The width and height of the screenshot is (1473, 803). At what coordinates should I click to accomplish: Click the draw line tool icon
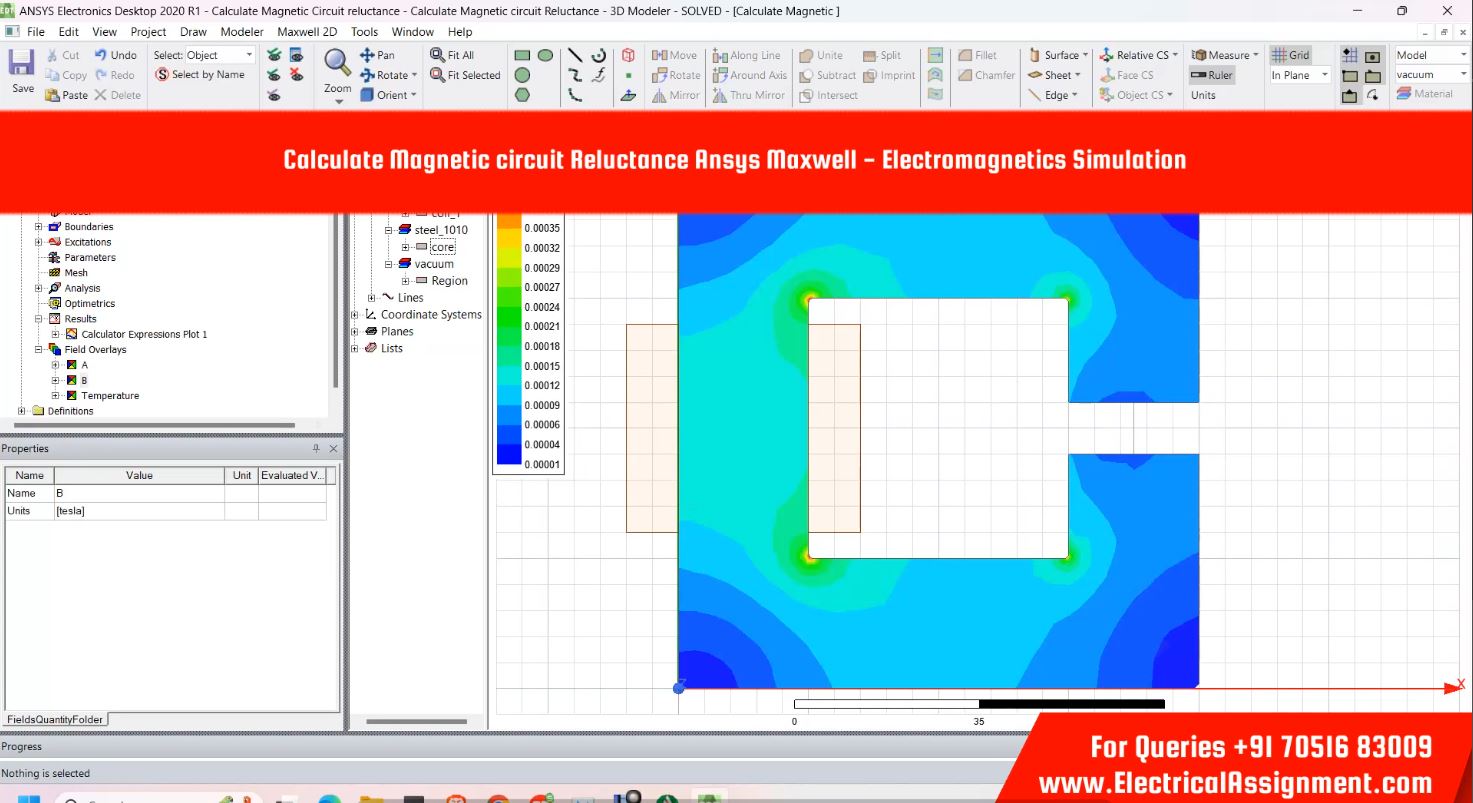point(575,55)
